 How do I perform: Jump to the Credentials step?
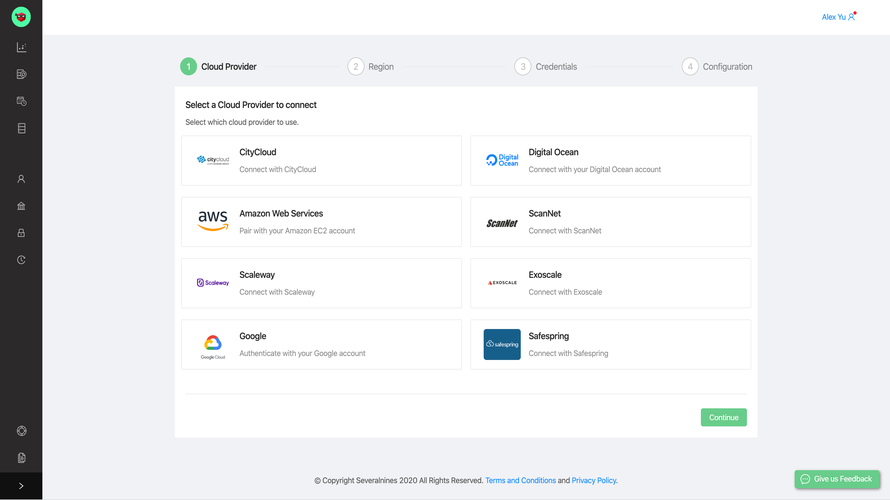pyautogui.click(x=546, y=67)
